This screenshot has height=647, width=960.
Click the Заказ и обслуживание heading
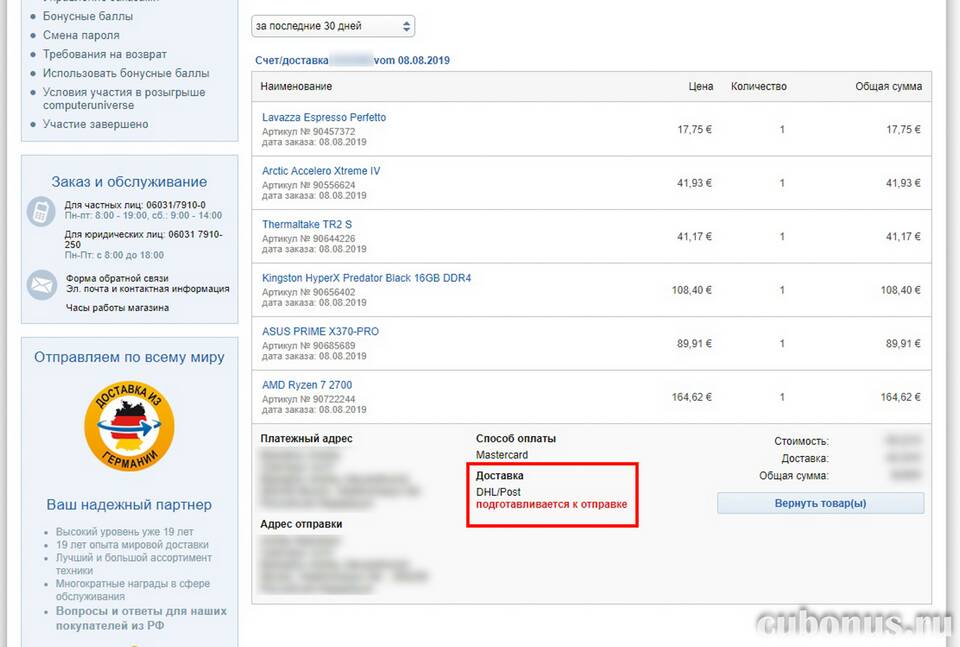pyautogui.click(x=129, y=182)
